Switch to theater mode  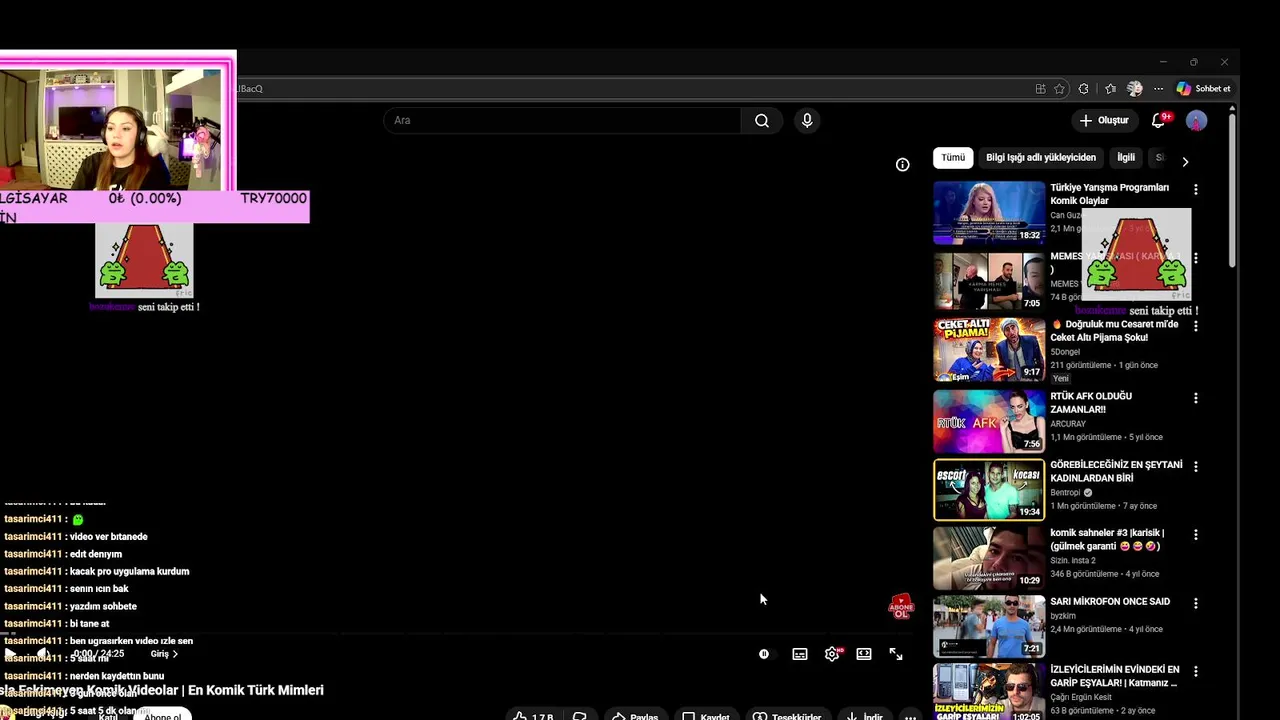point(864,654)
